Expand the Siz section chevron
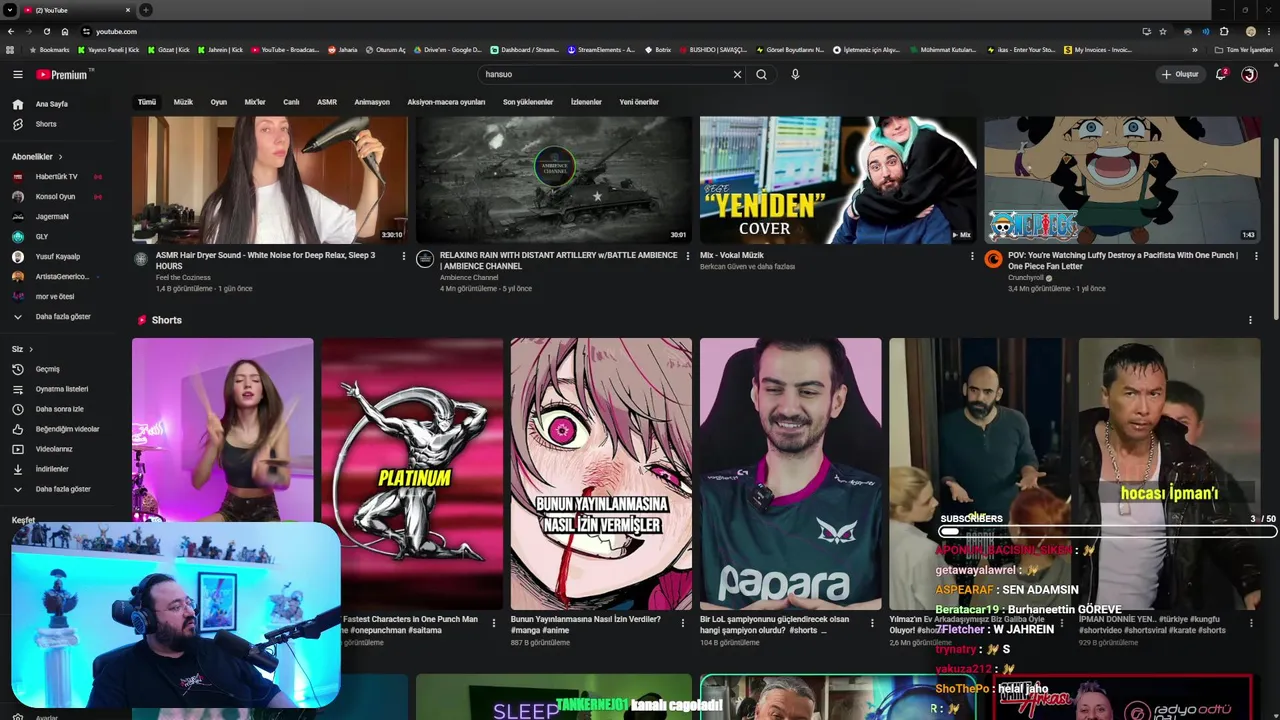The image size is (1280, 720). (31, 349)
